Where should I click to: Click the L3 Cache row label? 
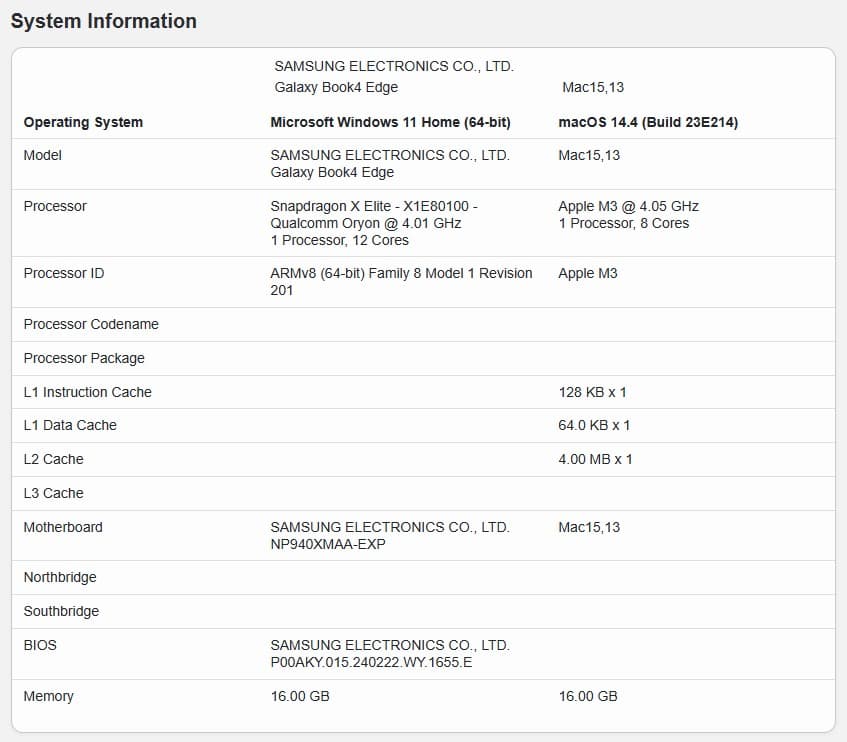[54, 493]
